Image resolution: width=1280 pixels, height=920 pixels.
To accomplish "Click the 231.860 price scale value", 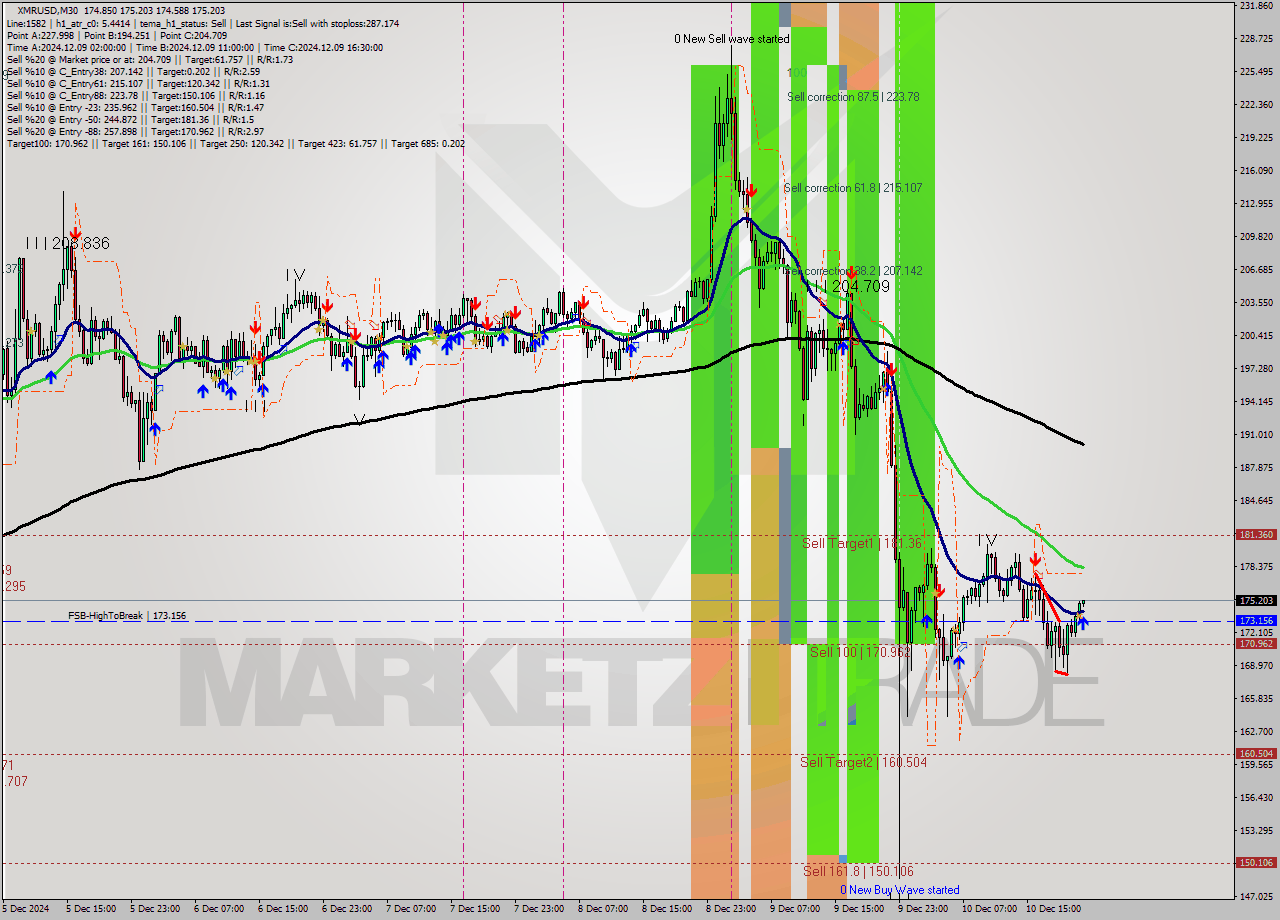I will [x=1256, y=6].
